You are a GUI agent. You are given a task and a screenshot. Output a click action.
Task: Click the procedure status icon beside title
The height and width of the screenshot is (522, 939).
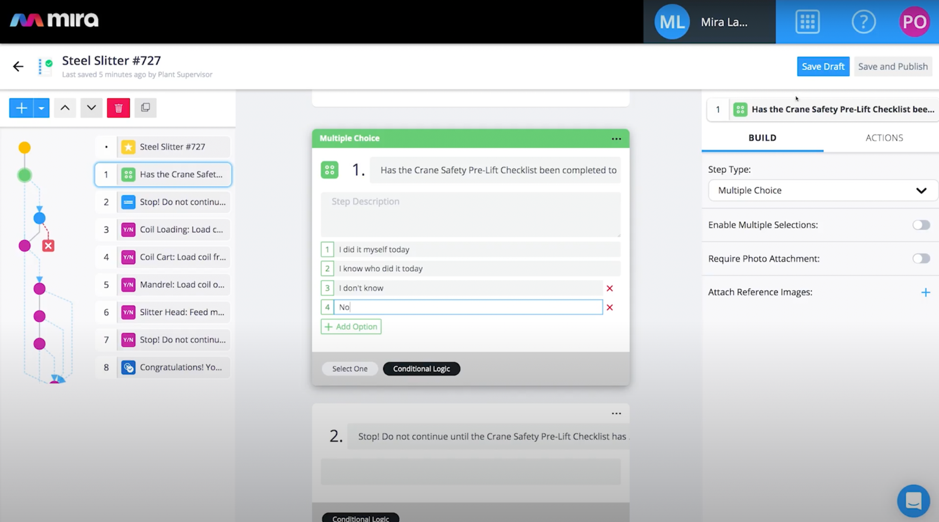(45, 66)
